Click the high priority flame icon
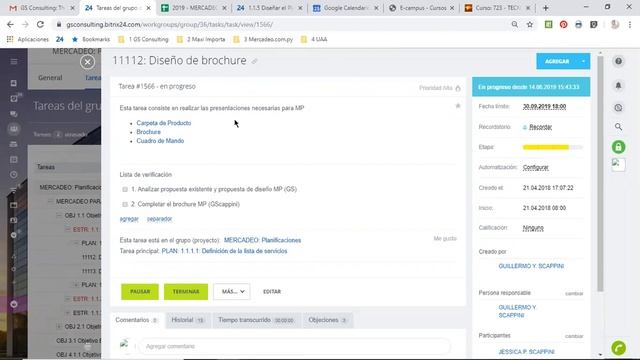 click(458, 88)
